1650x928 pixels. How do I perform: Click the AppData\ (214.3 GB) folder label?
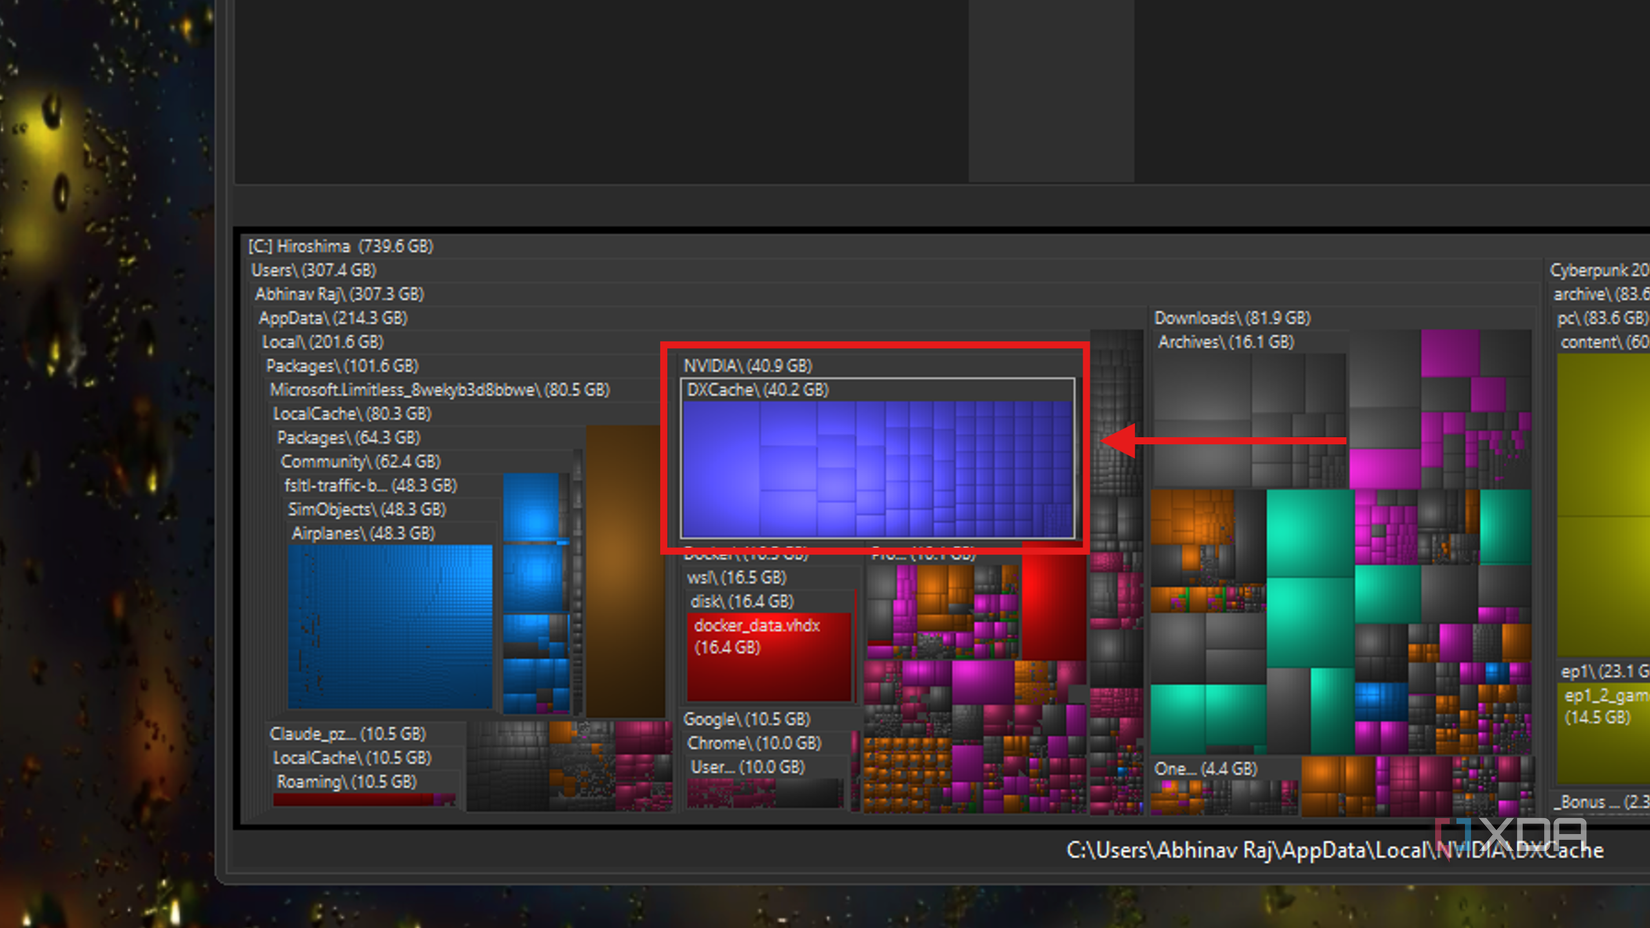333,318
